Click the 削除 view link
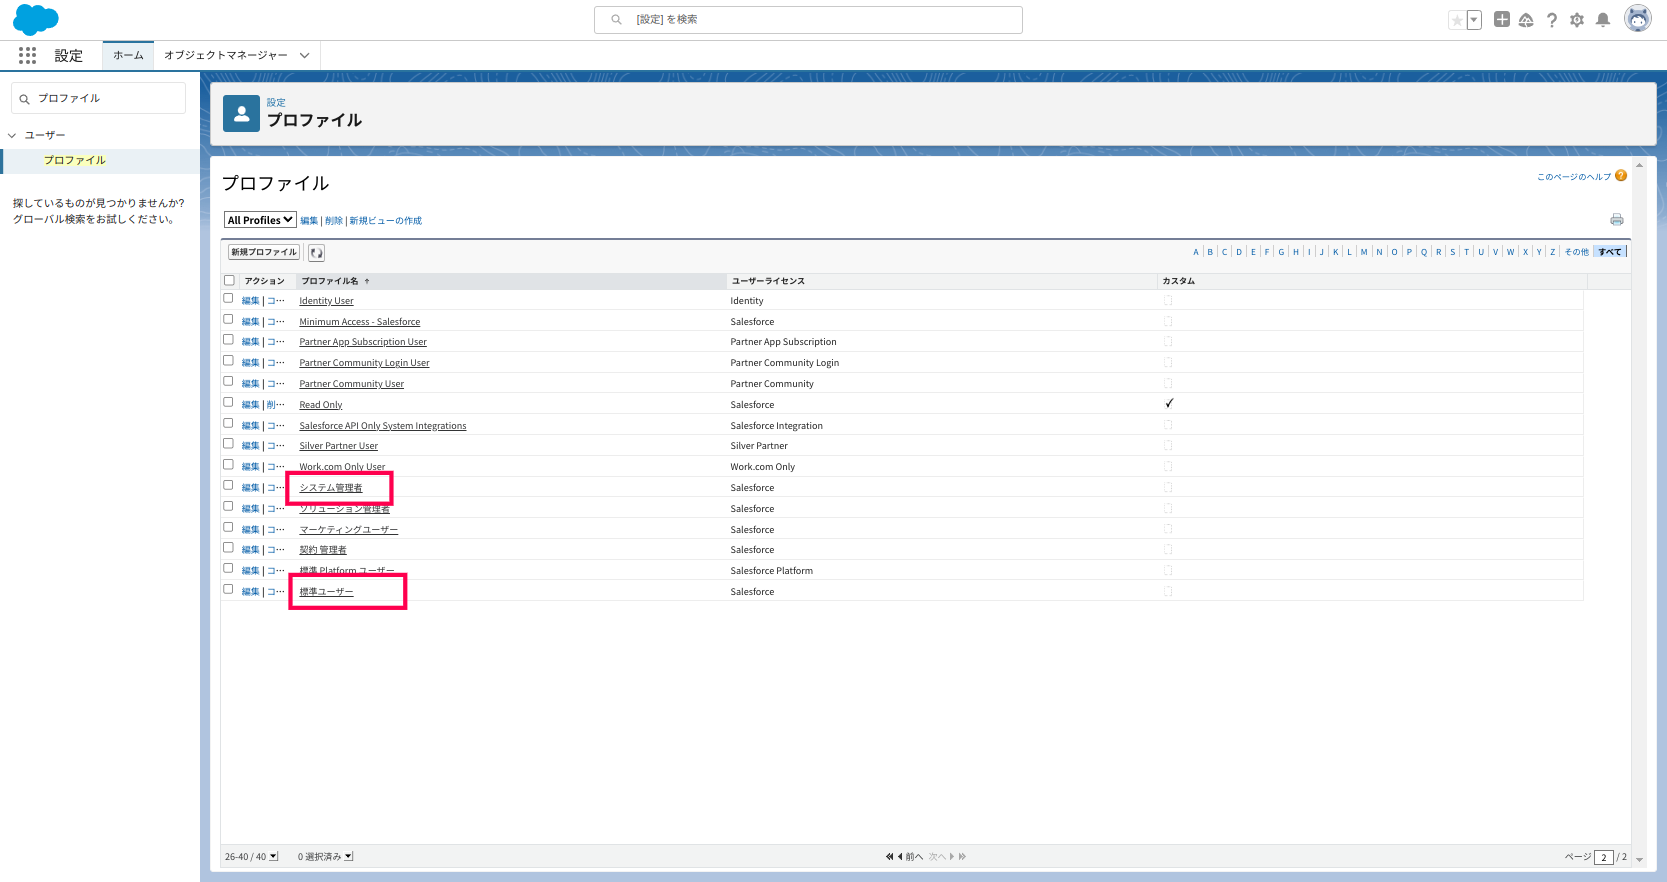This screenshot has width=1667, height=882. tap(334, 221)
